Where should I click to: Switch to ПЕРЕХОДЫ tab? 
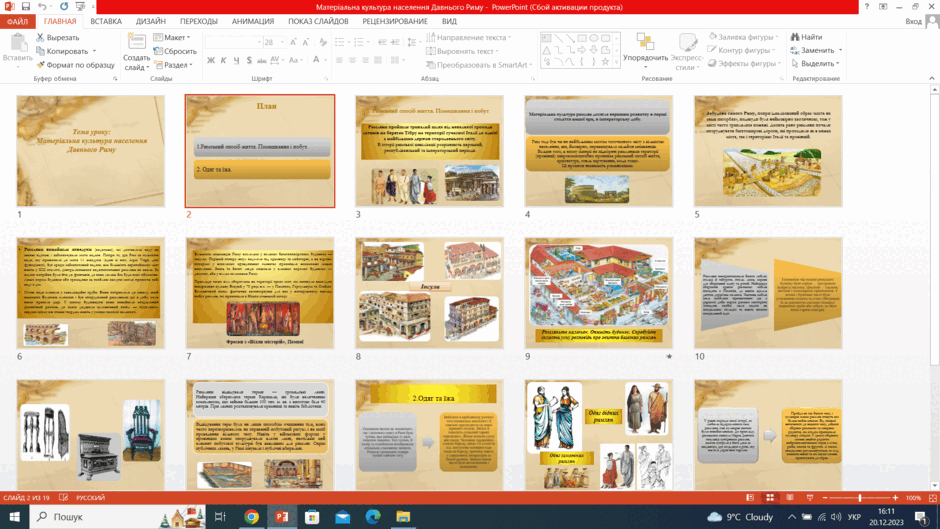198,22
